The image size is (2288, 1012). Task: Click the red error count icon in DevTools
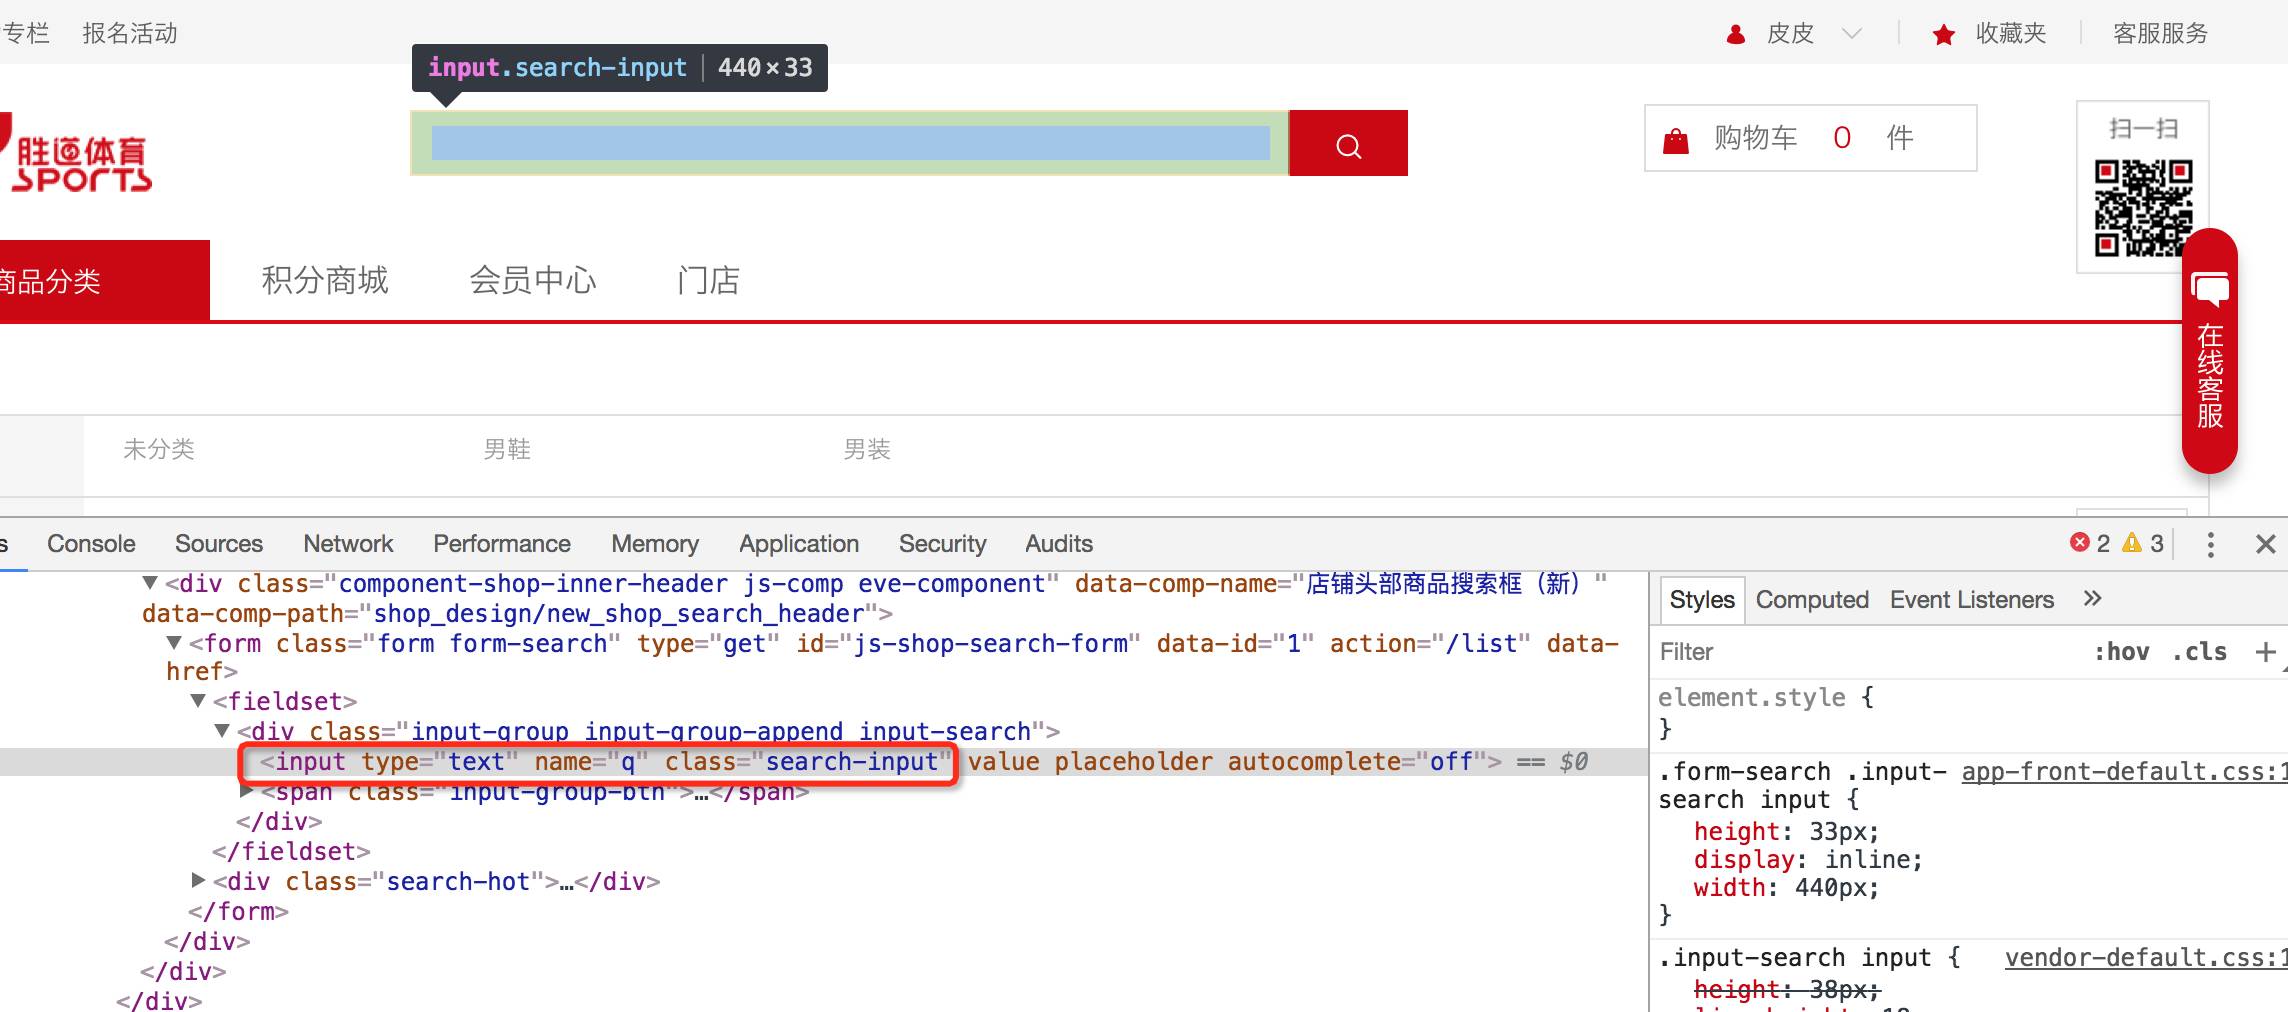click(x=2080, y=543)
